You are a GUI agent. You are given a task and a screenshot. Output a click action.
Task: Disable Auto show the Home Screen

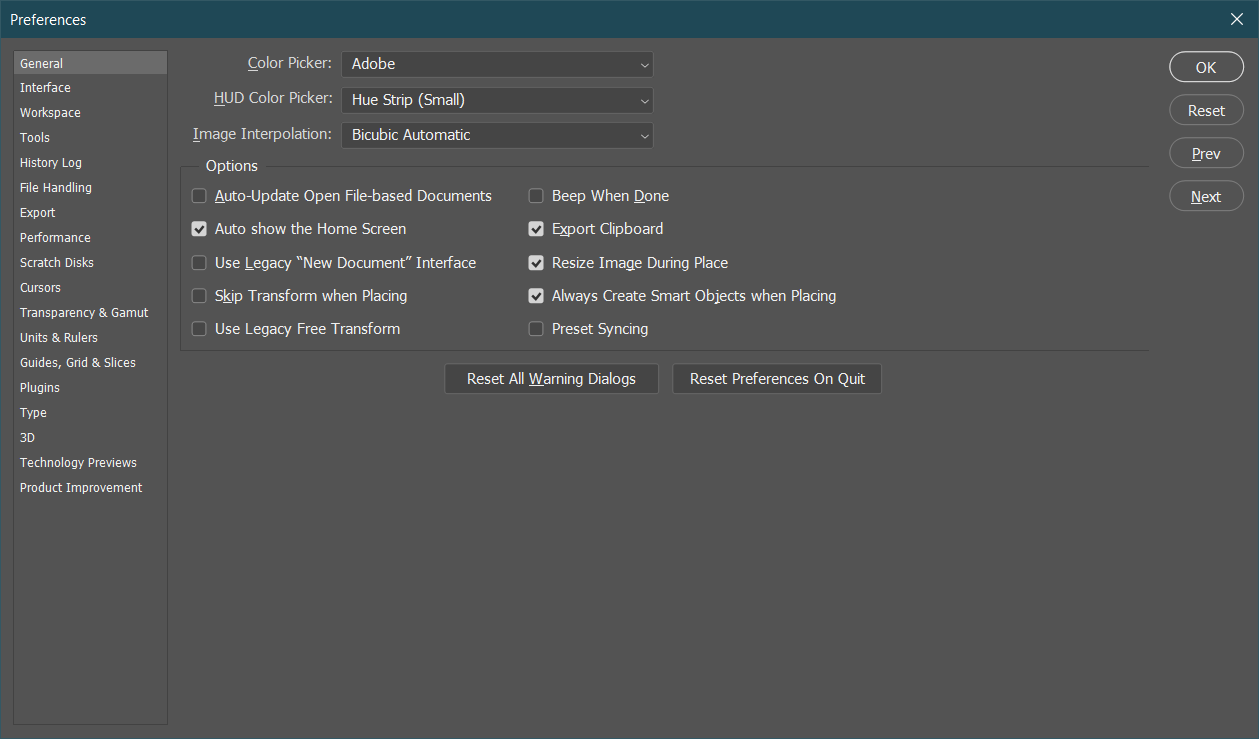point(199,229)
